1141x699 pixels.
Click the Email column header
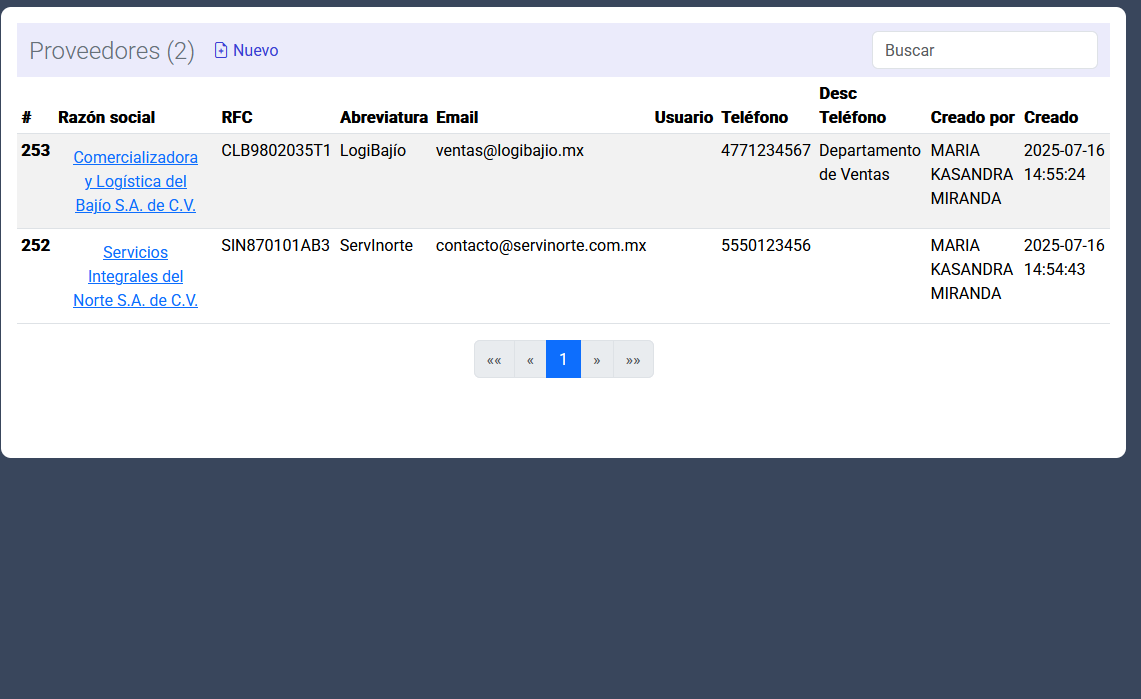tap(457, 117)
